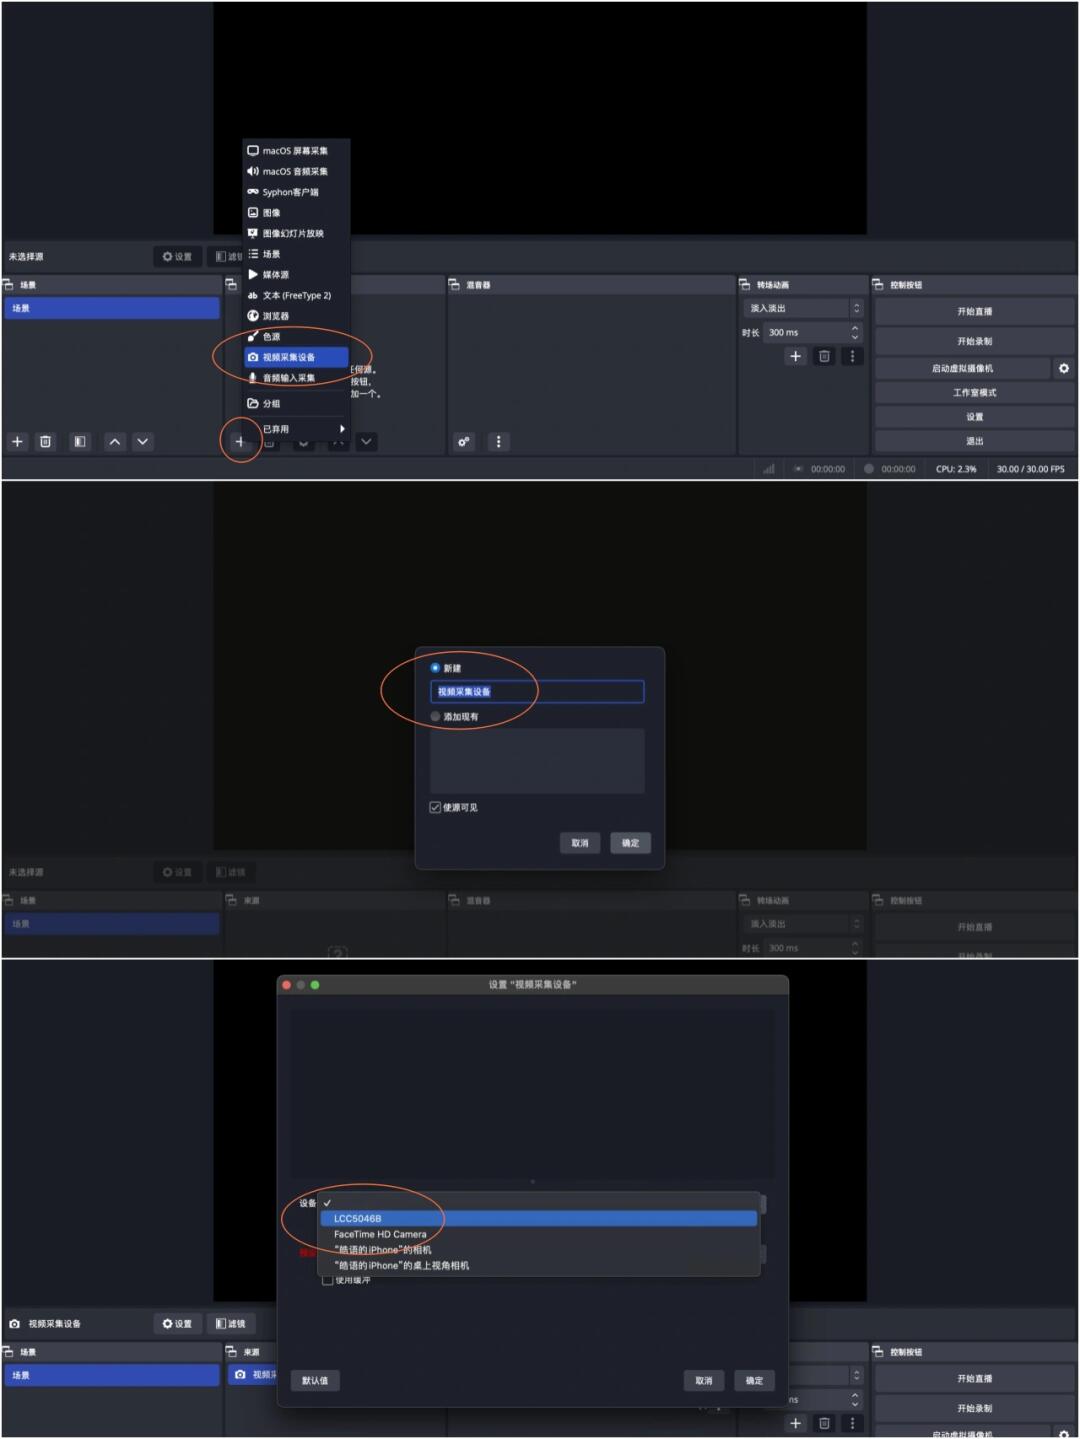Click the 浏览器 globe icon in menu
1080x1439 pixels.
(253, 316)
